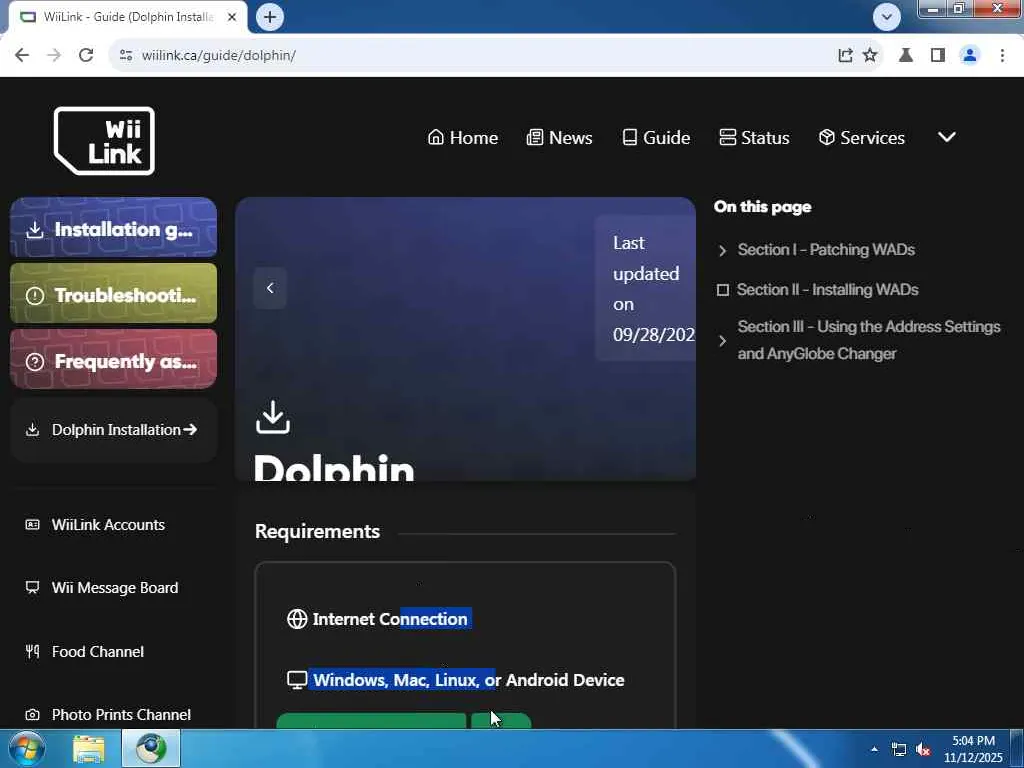
Task: Open Photo Prints Channel in sidebar
Action: 108,714
